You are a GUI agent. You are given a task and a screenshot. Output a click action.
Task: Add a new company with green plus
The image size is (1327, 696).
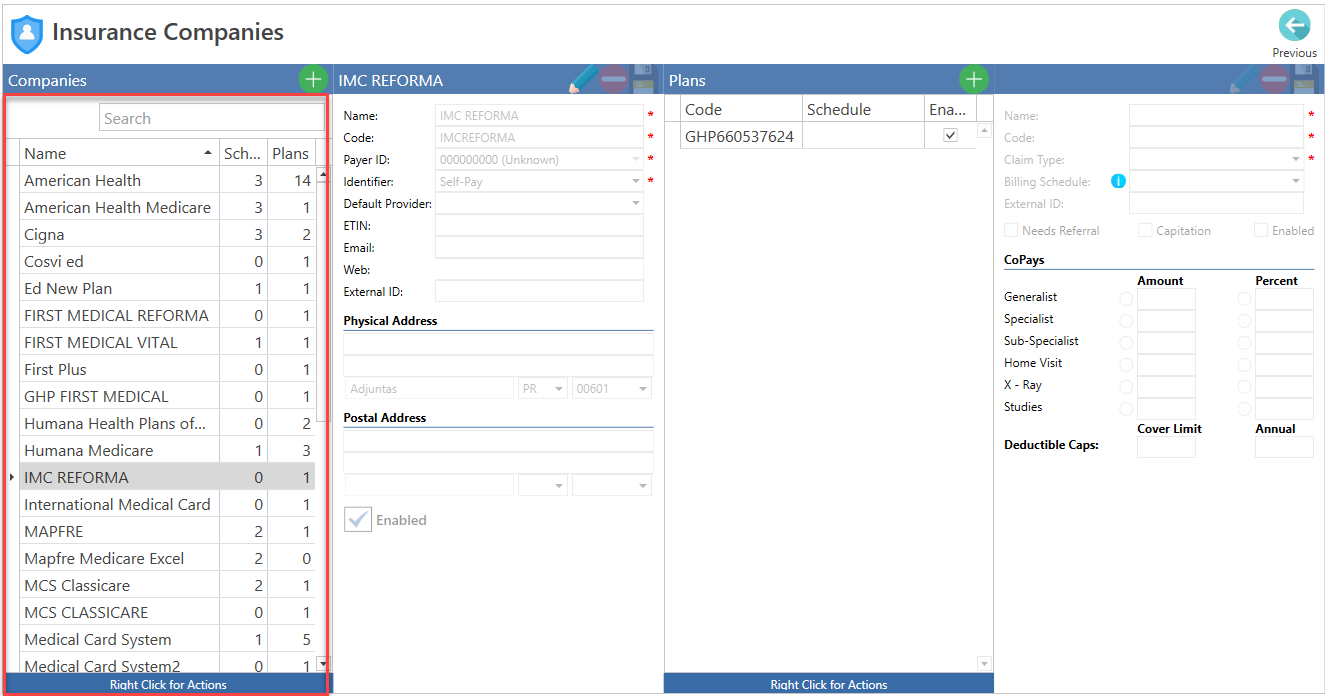pos(313,80)
